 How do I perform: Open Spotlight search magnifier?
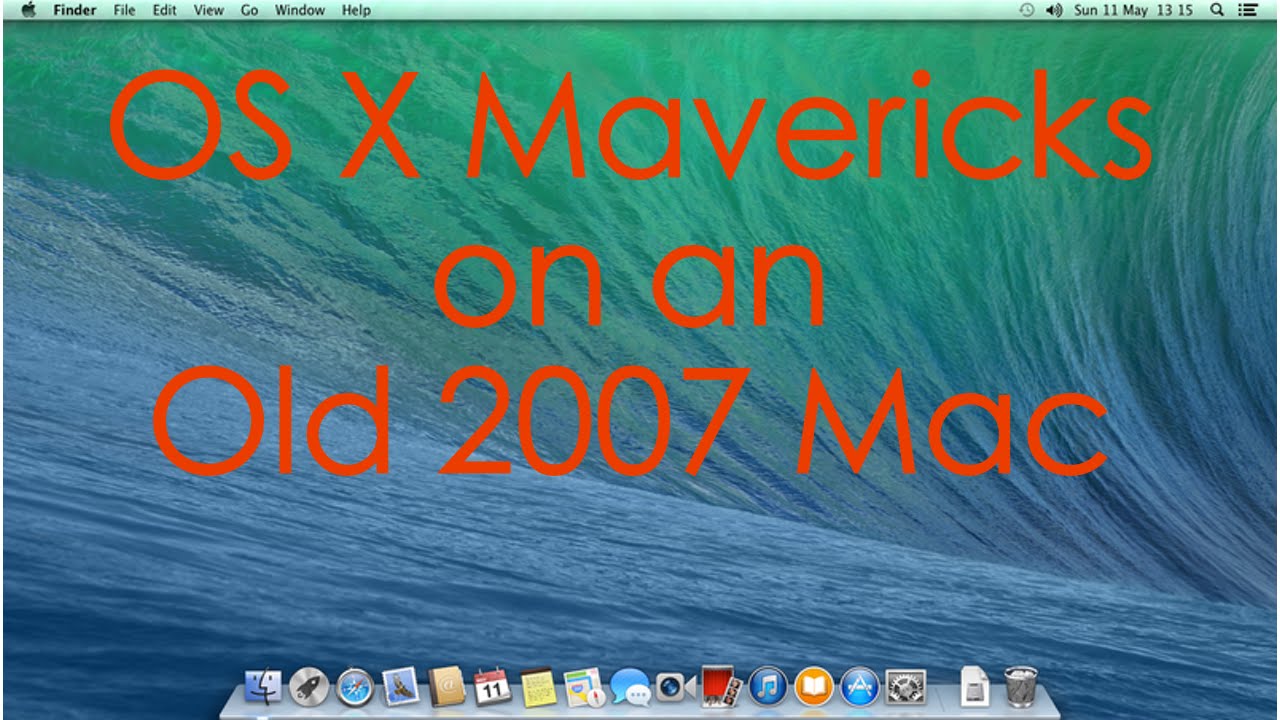pyautogui.click(x=1217, y=10)
